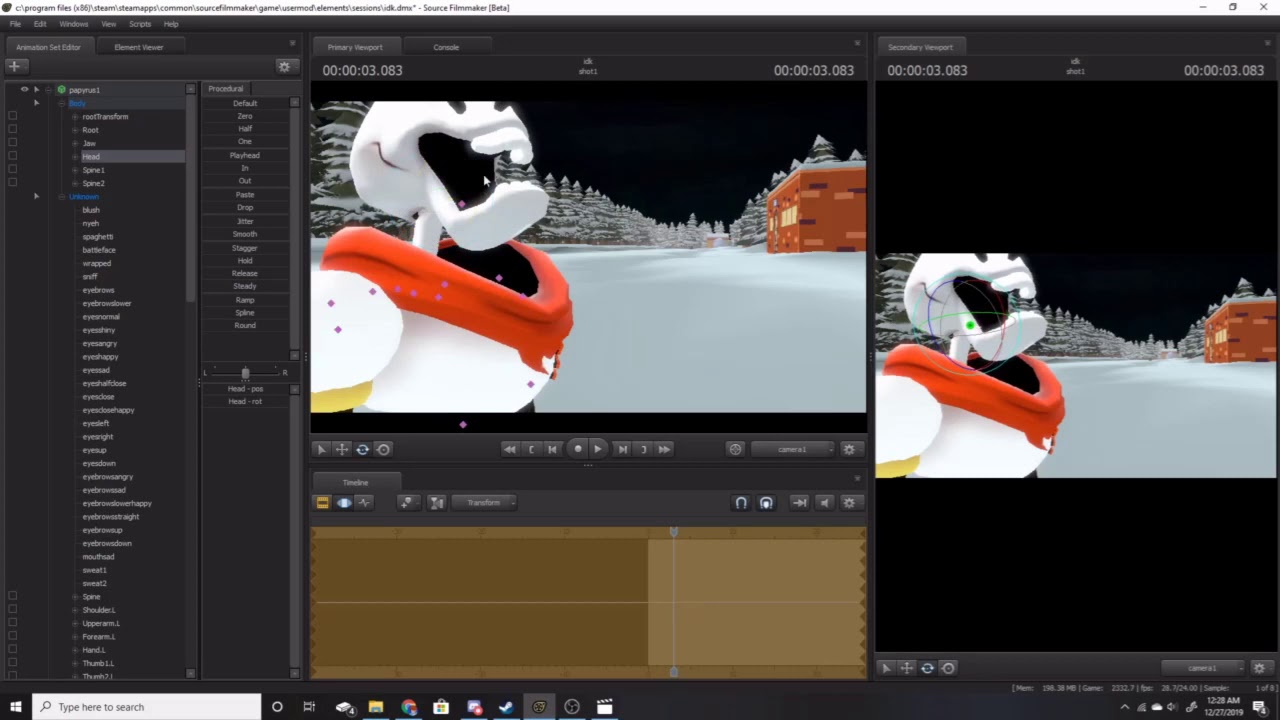Open the Transform dropdown in timeline

tap(484, 503)
